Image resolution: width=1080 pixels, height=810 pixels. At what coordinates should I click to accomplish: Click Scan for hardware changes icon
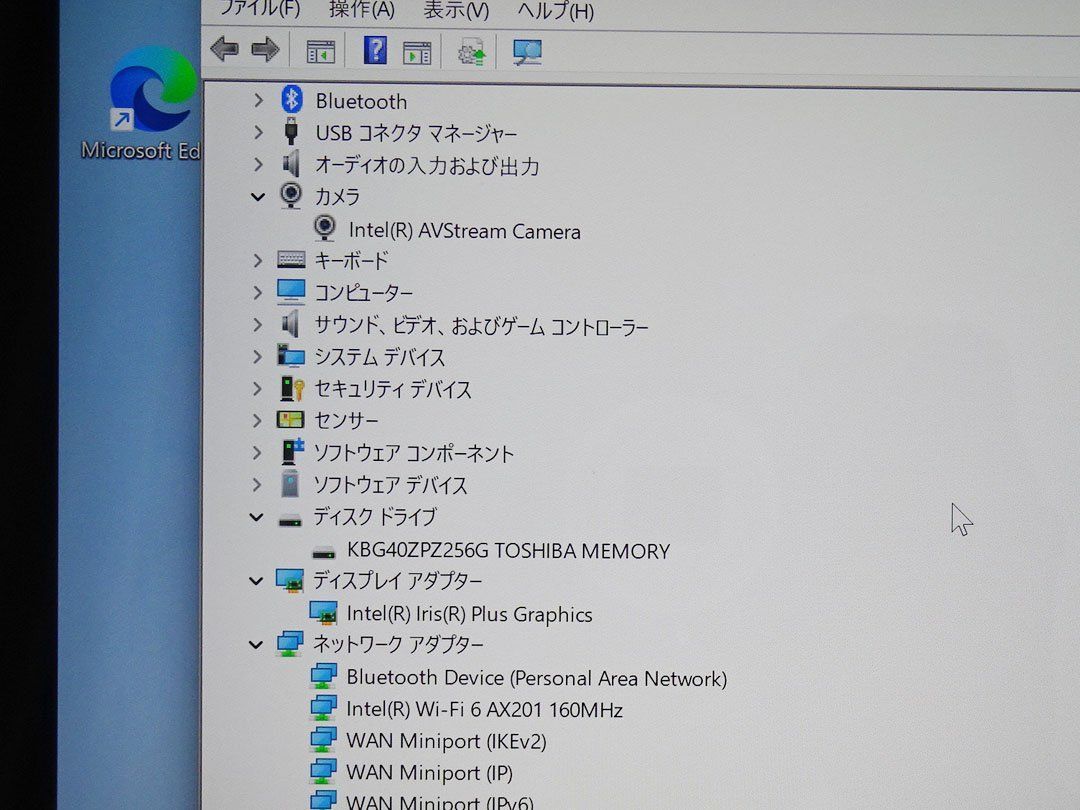(x=526, y=51)
